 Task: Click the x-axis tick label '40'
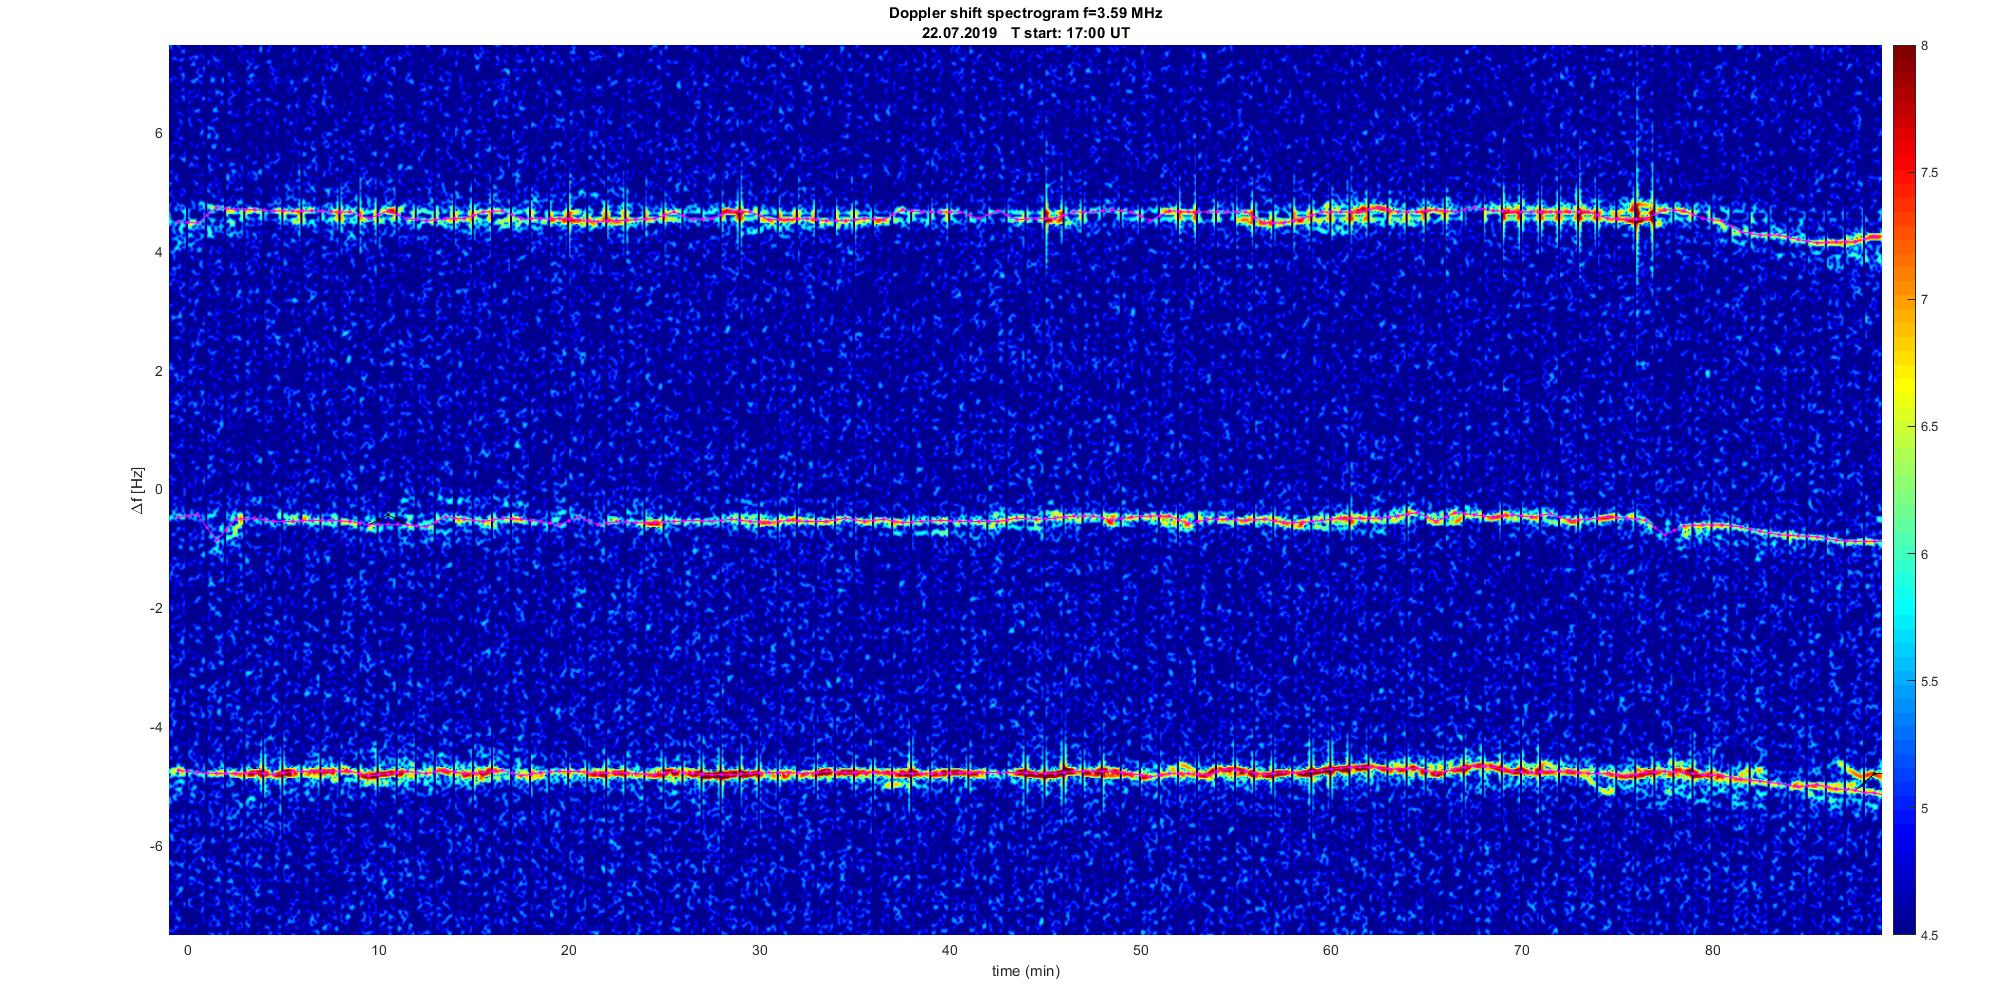coord(950,950)
